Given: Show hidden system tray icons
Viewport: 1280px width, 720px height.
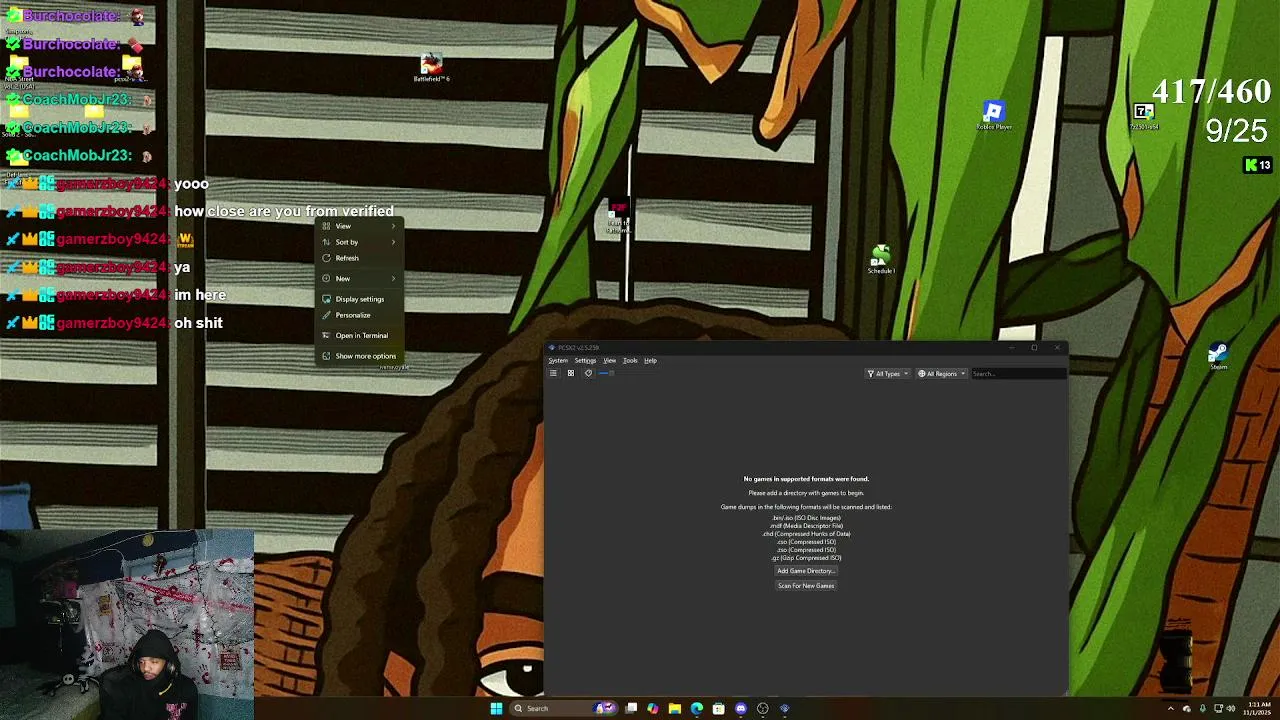Looking at the screenshot, I should (1171, 708).
